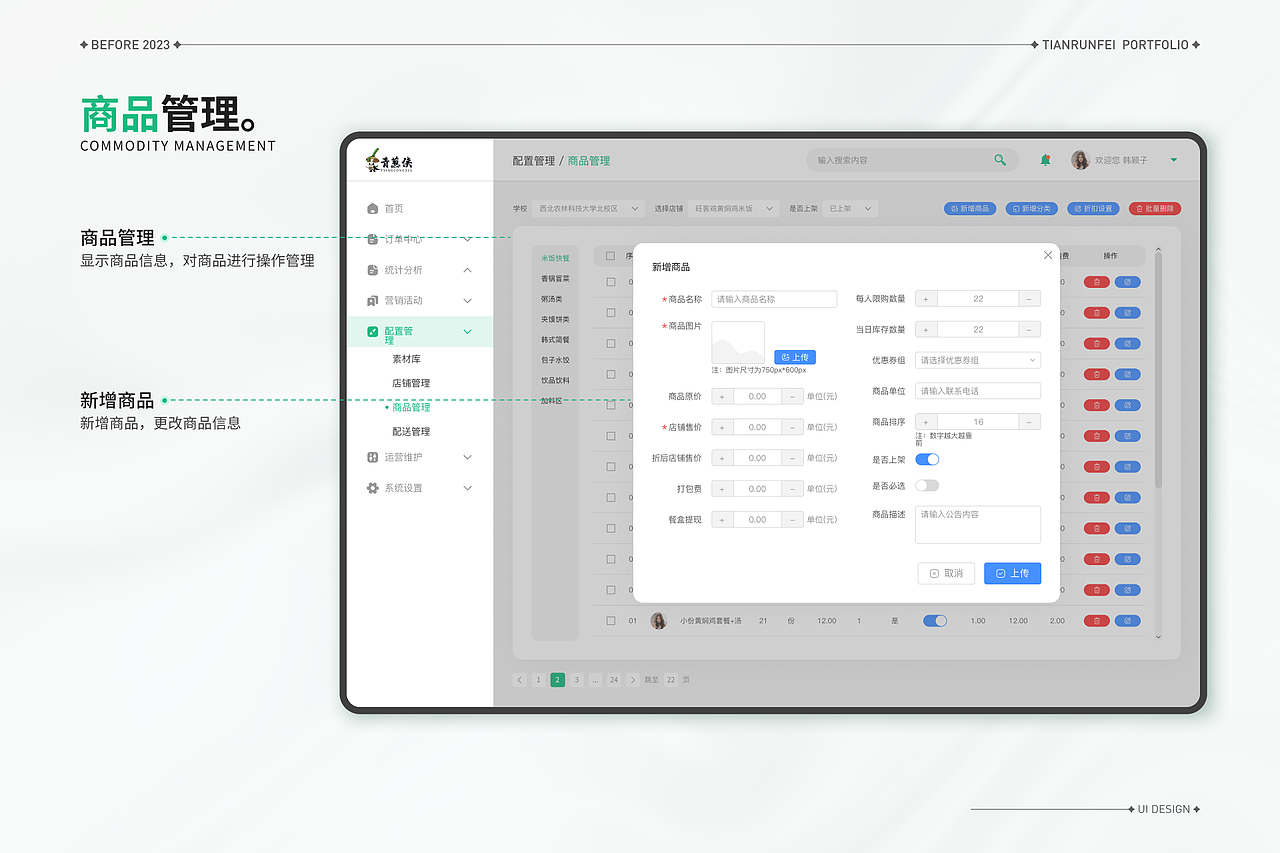The width and height of the screenshot is (1280, 853).
Task: Click the next page arrow
Action: click(x=632, y=680)
